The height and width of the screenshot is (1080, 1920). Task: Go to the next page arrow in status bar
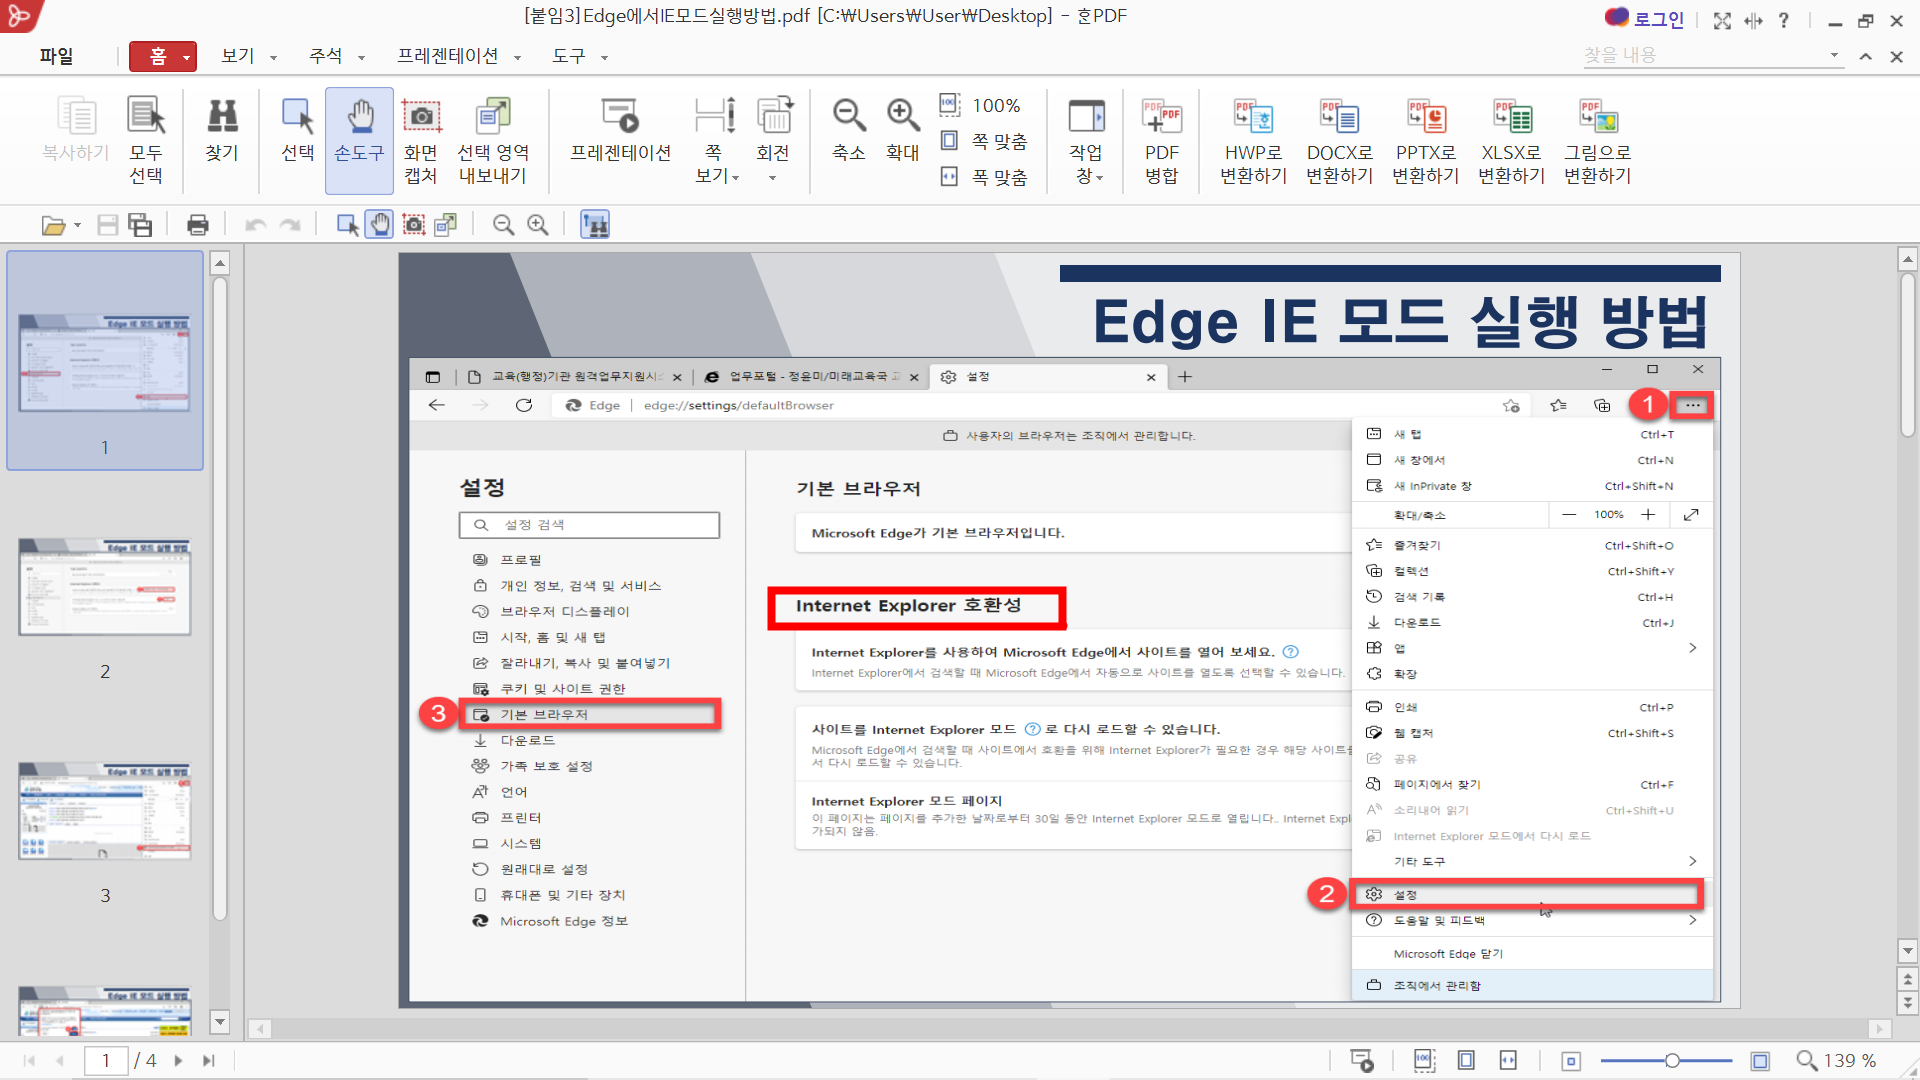coord(178,1061)
